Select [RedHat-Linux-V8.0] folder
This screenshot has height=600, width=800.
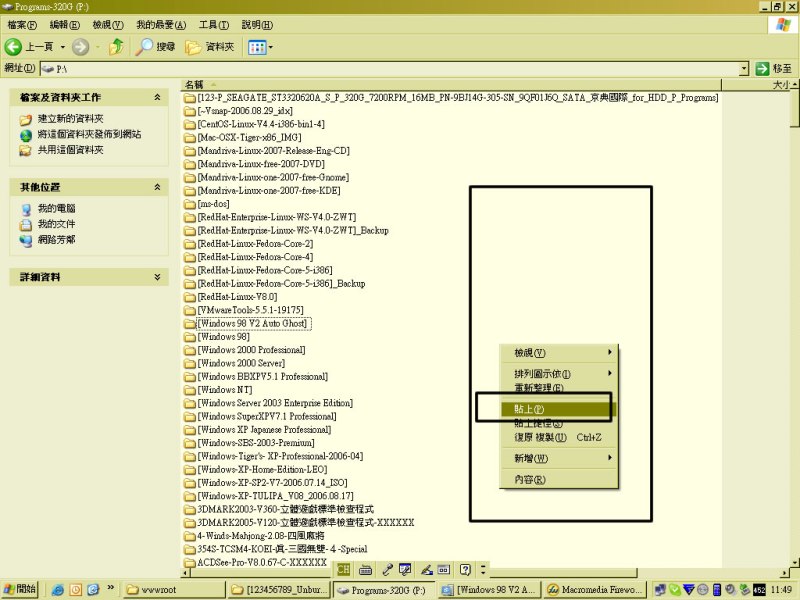tap(237, 297)
